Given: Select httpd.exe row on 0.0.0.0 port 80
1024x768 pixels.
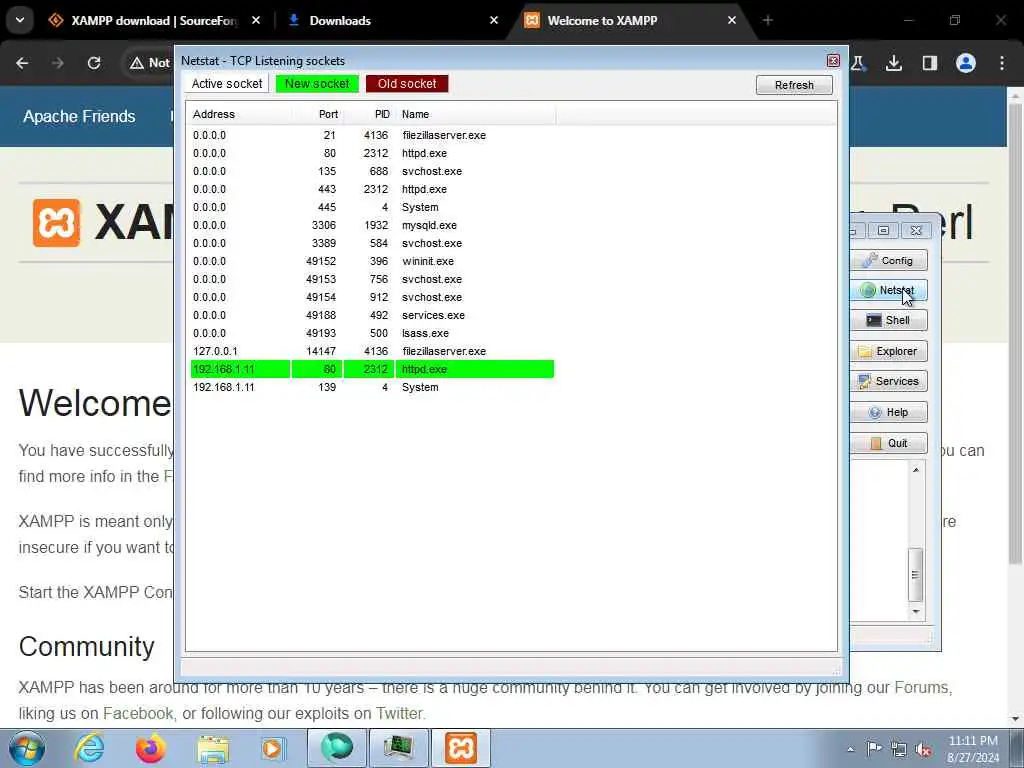Looking at the screenshot, I should click(372, 153).
